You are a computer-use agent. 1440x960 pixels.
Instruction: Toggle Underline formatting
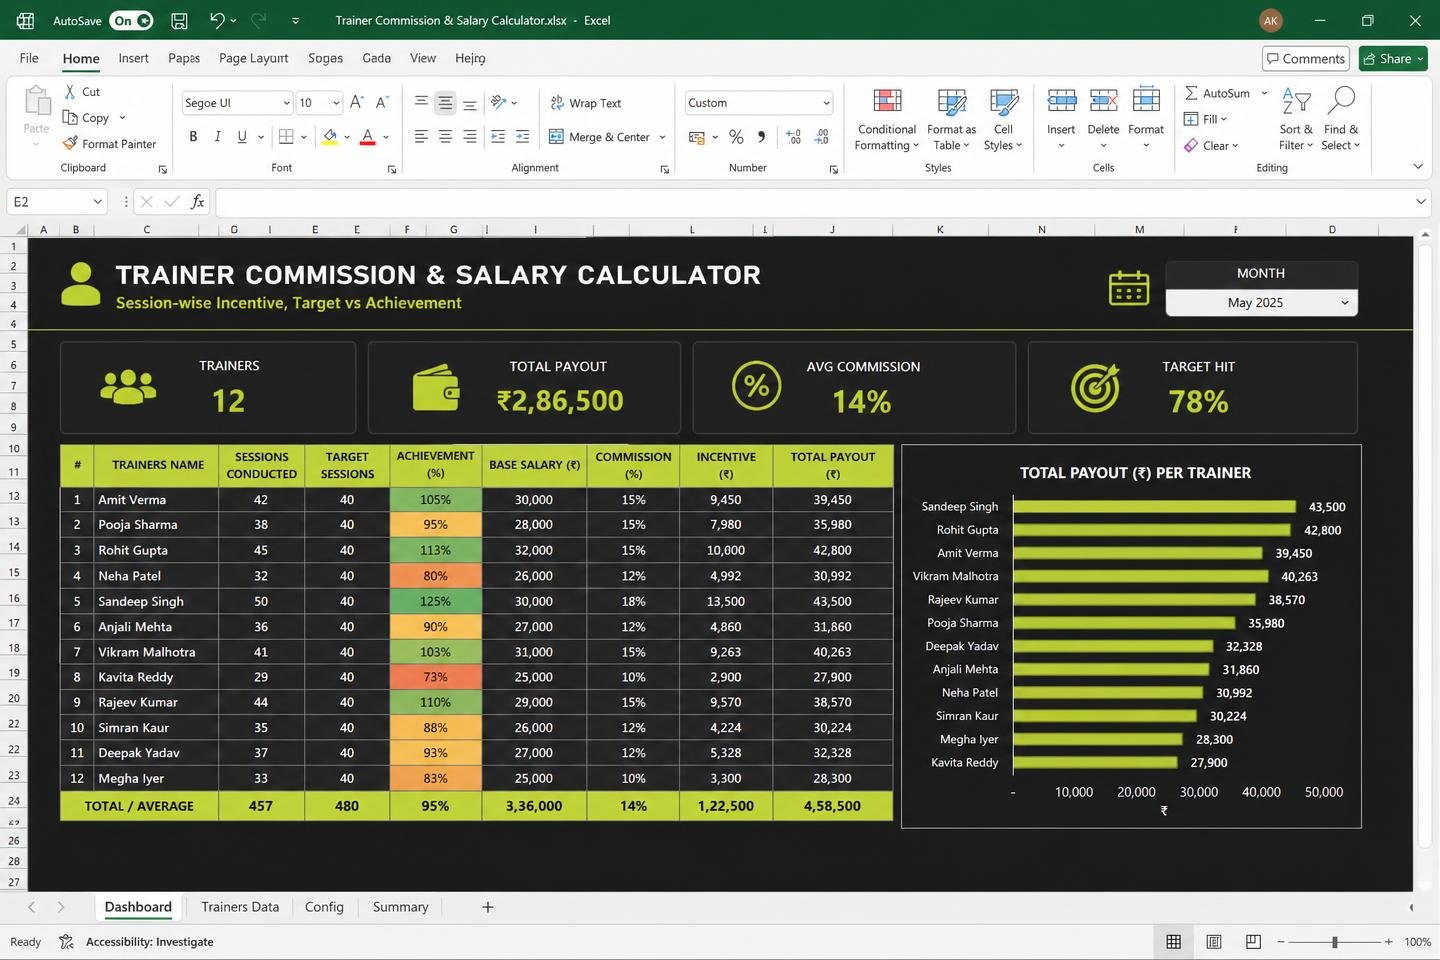click(242, 137)
